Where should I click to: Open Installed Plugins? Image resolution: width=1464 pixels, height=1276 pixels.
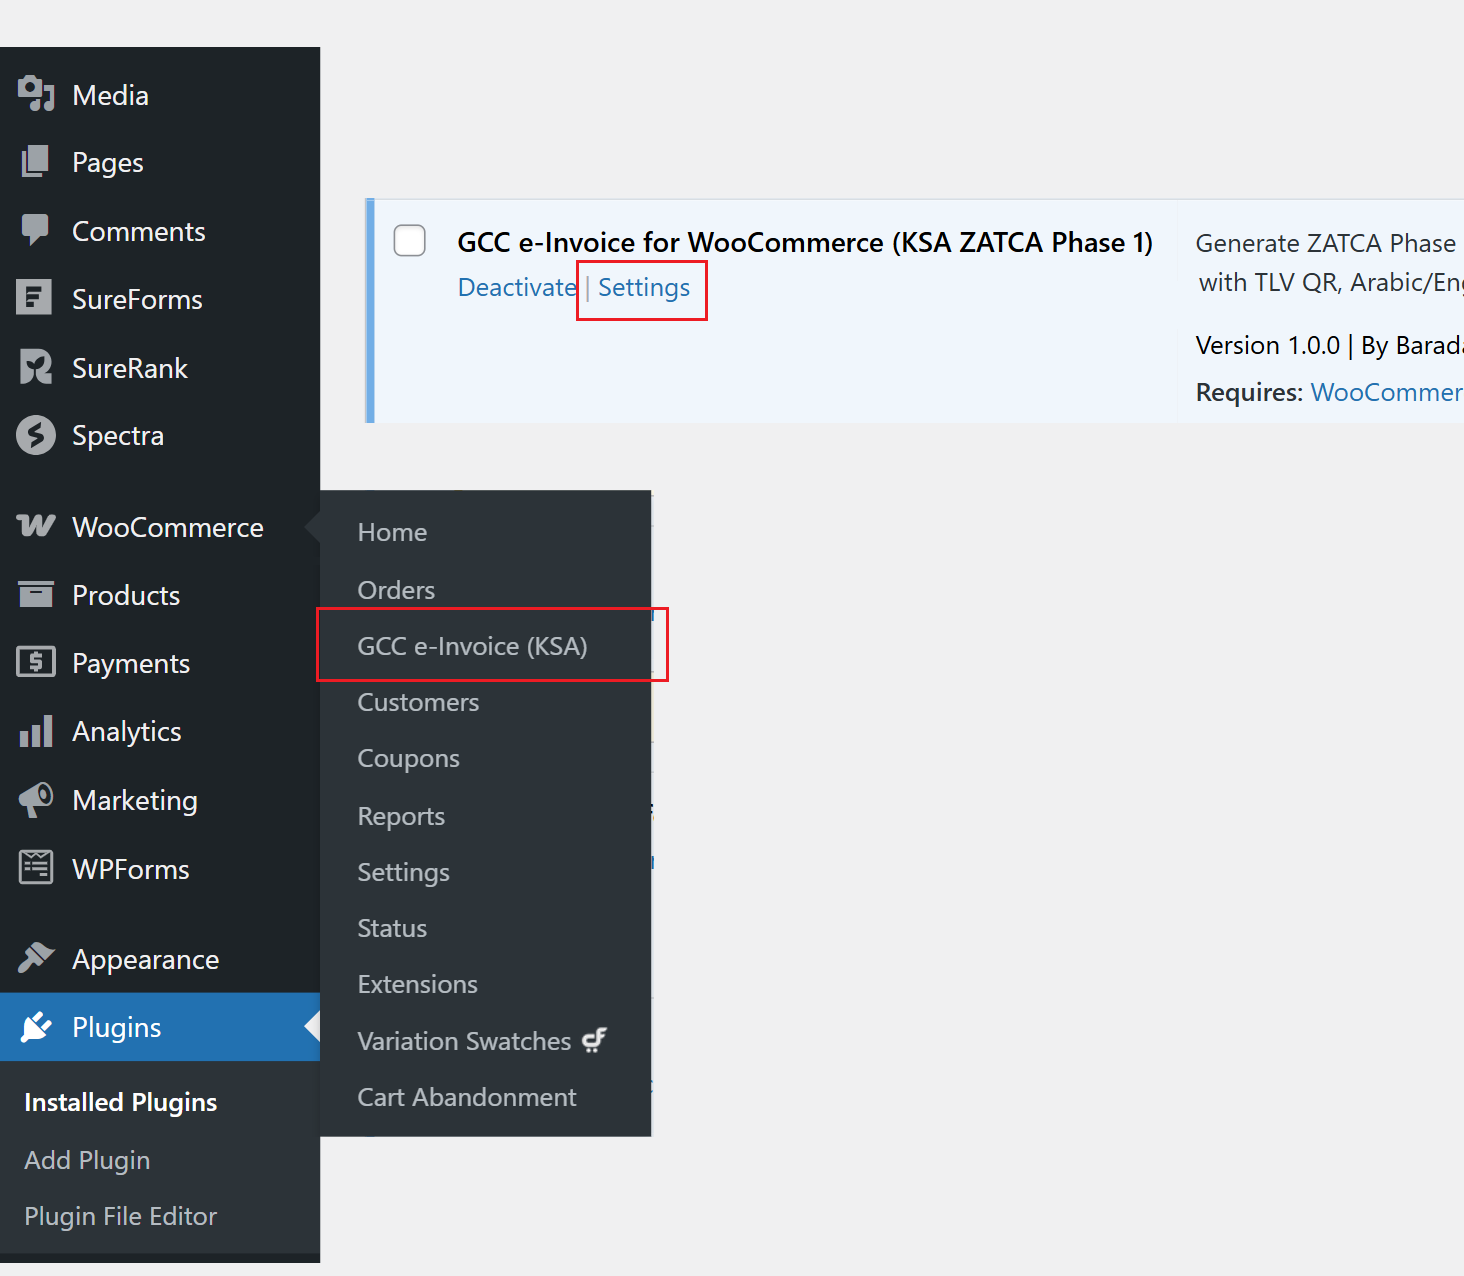point(120,1102)
